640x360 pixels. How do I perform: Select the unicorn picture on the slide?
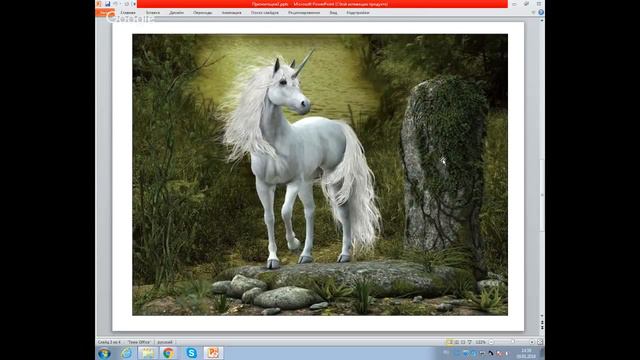point(320,175)
